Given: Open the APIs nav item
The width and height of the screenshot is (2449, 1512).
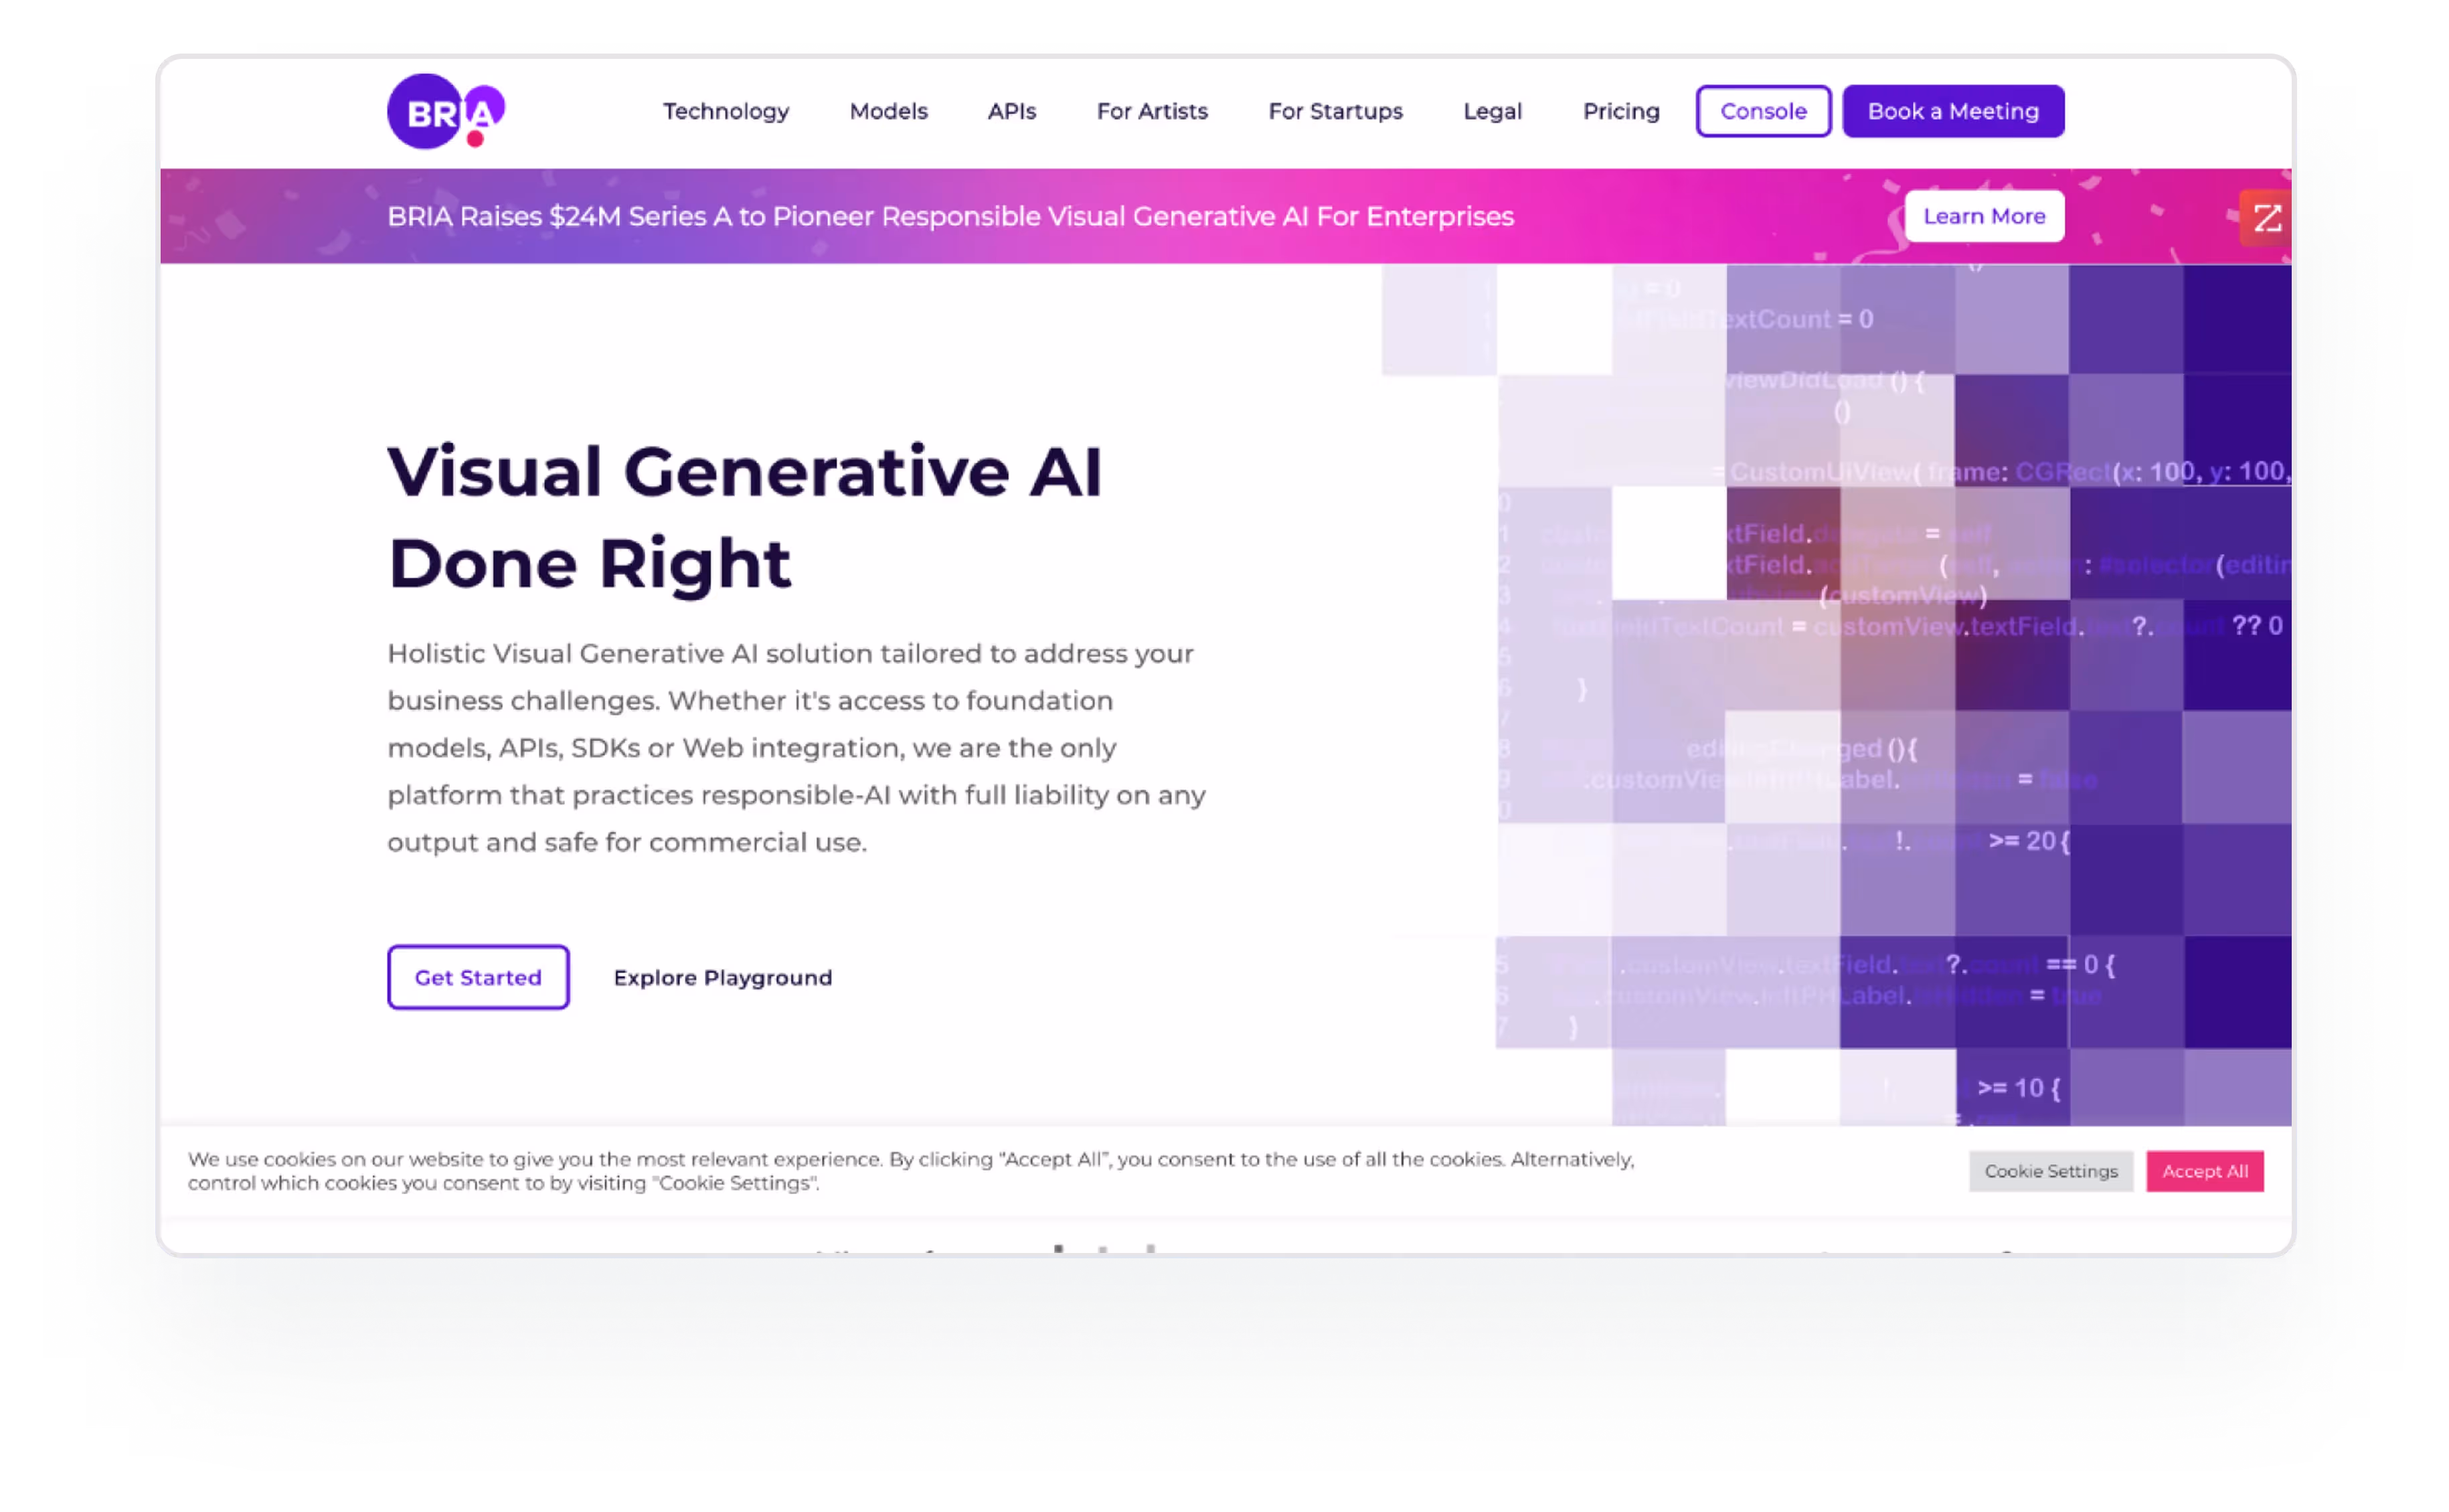Looking at the screenshot, I should pyautogui.click(x=1011, y=111).
